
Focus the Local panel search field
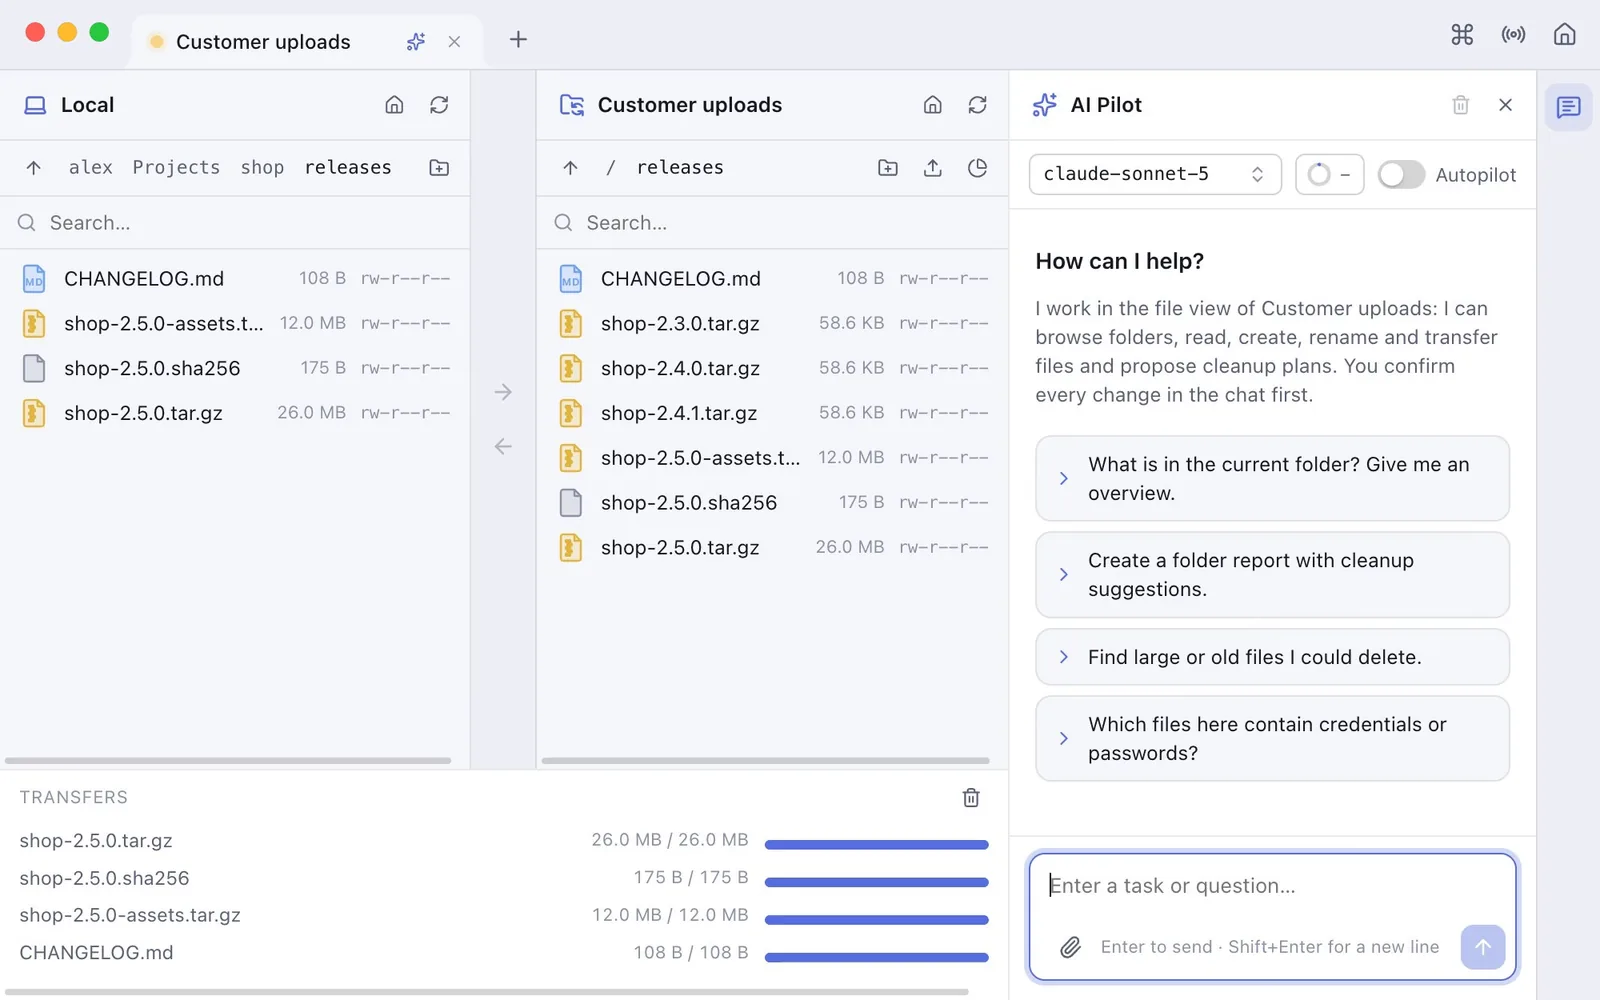235,223
